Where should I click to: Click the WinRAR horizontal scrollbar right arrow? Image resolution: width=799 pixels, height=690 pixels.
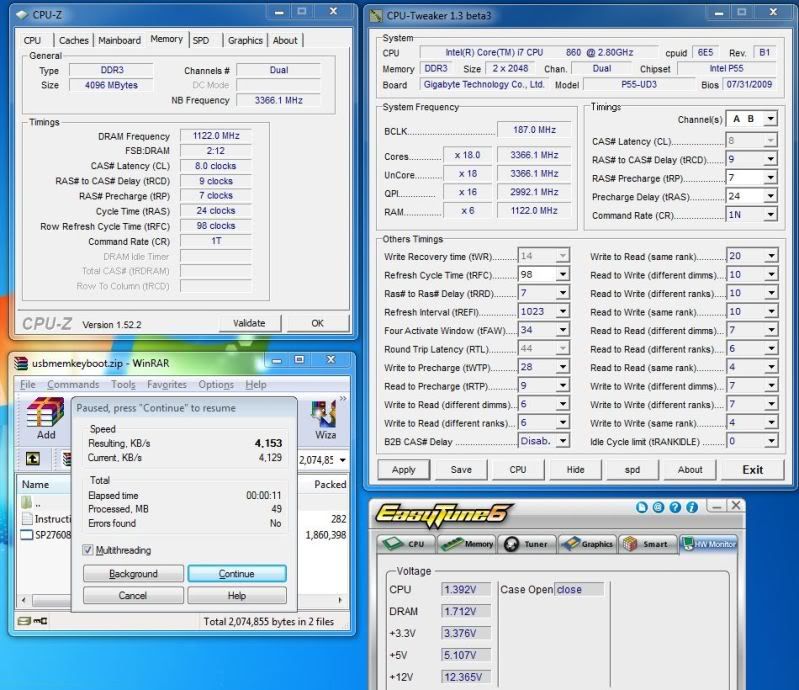pos(340,600)
